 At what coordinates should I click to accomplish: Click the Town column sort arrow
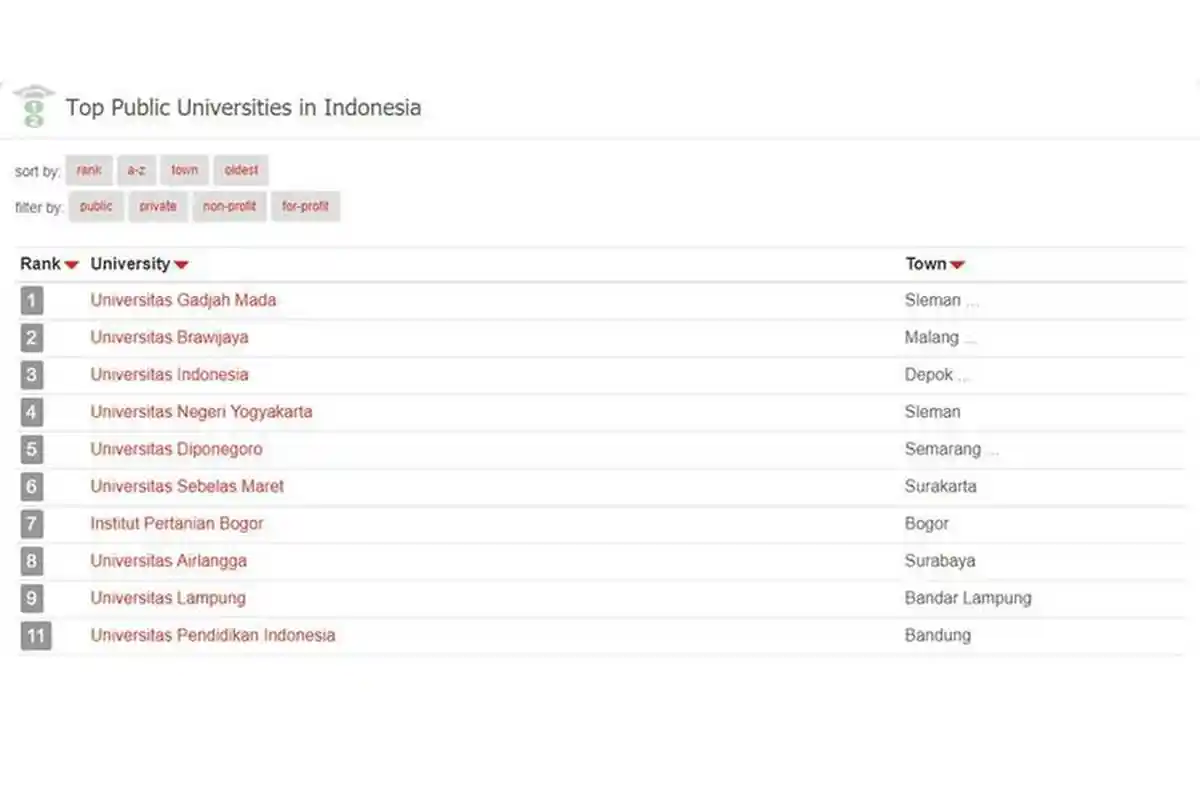click(957, 265)
